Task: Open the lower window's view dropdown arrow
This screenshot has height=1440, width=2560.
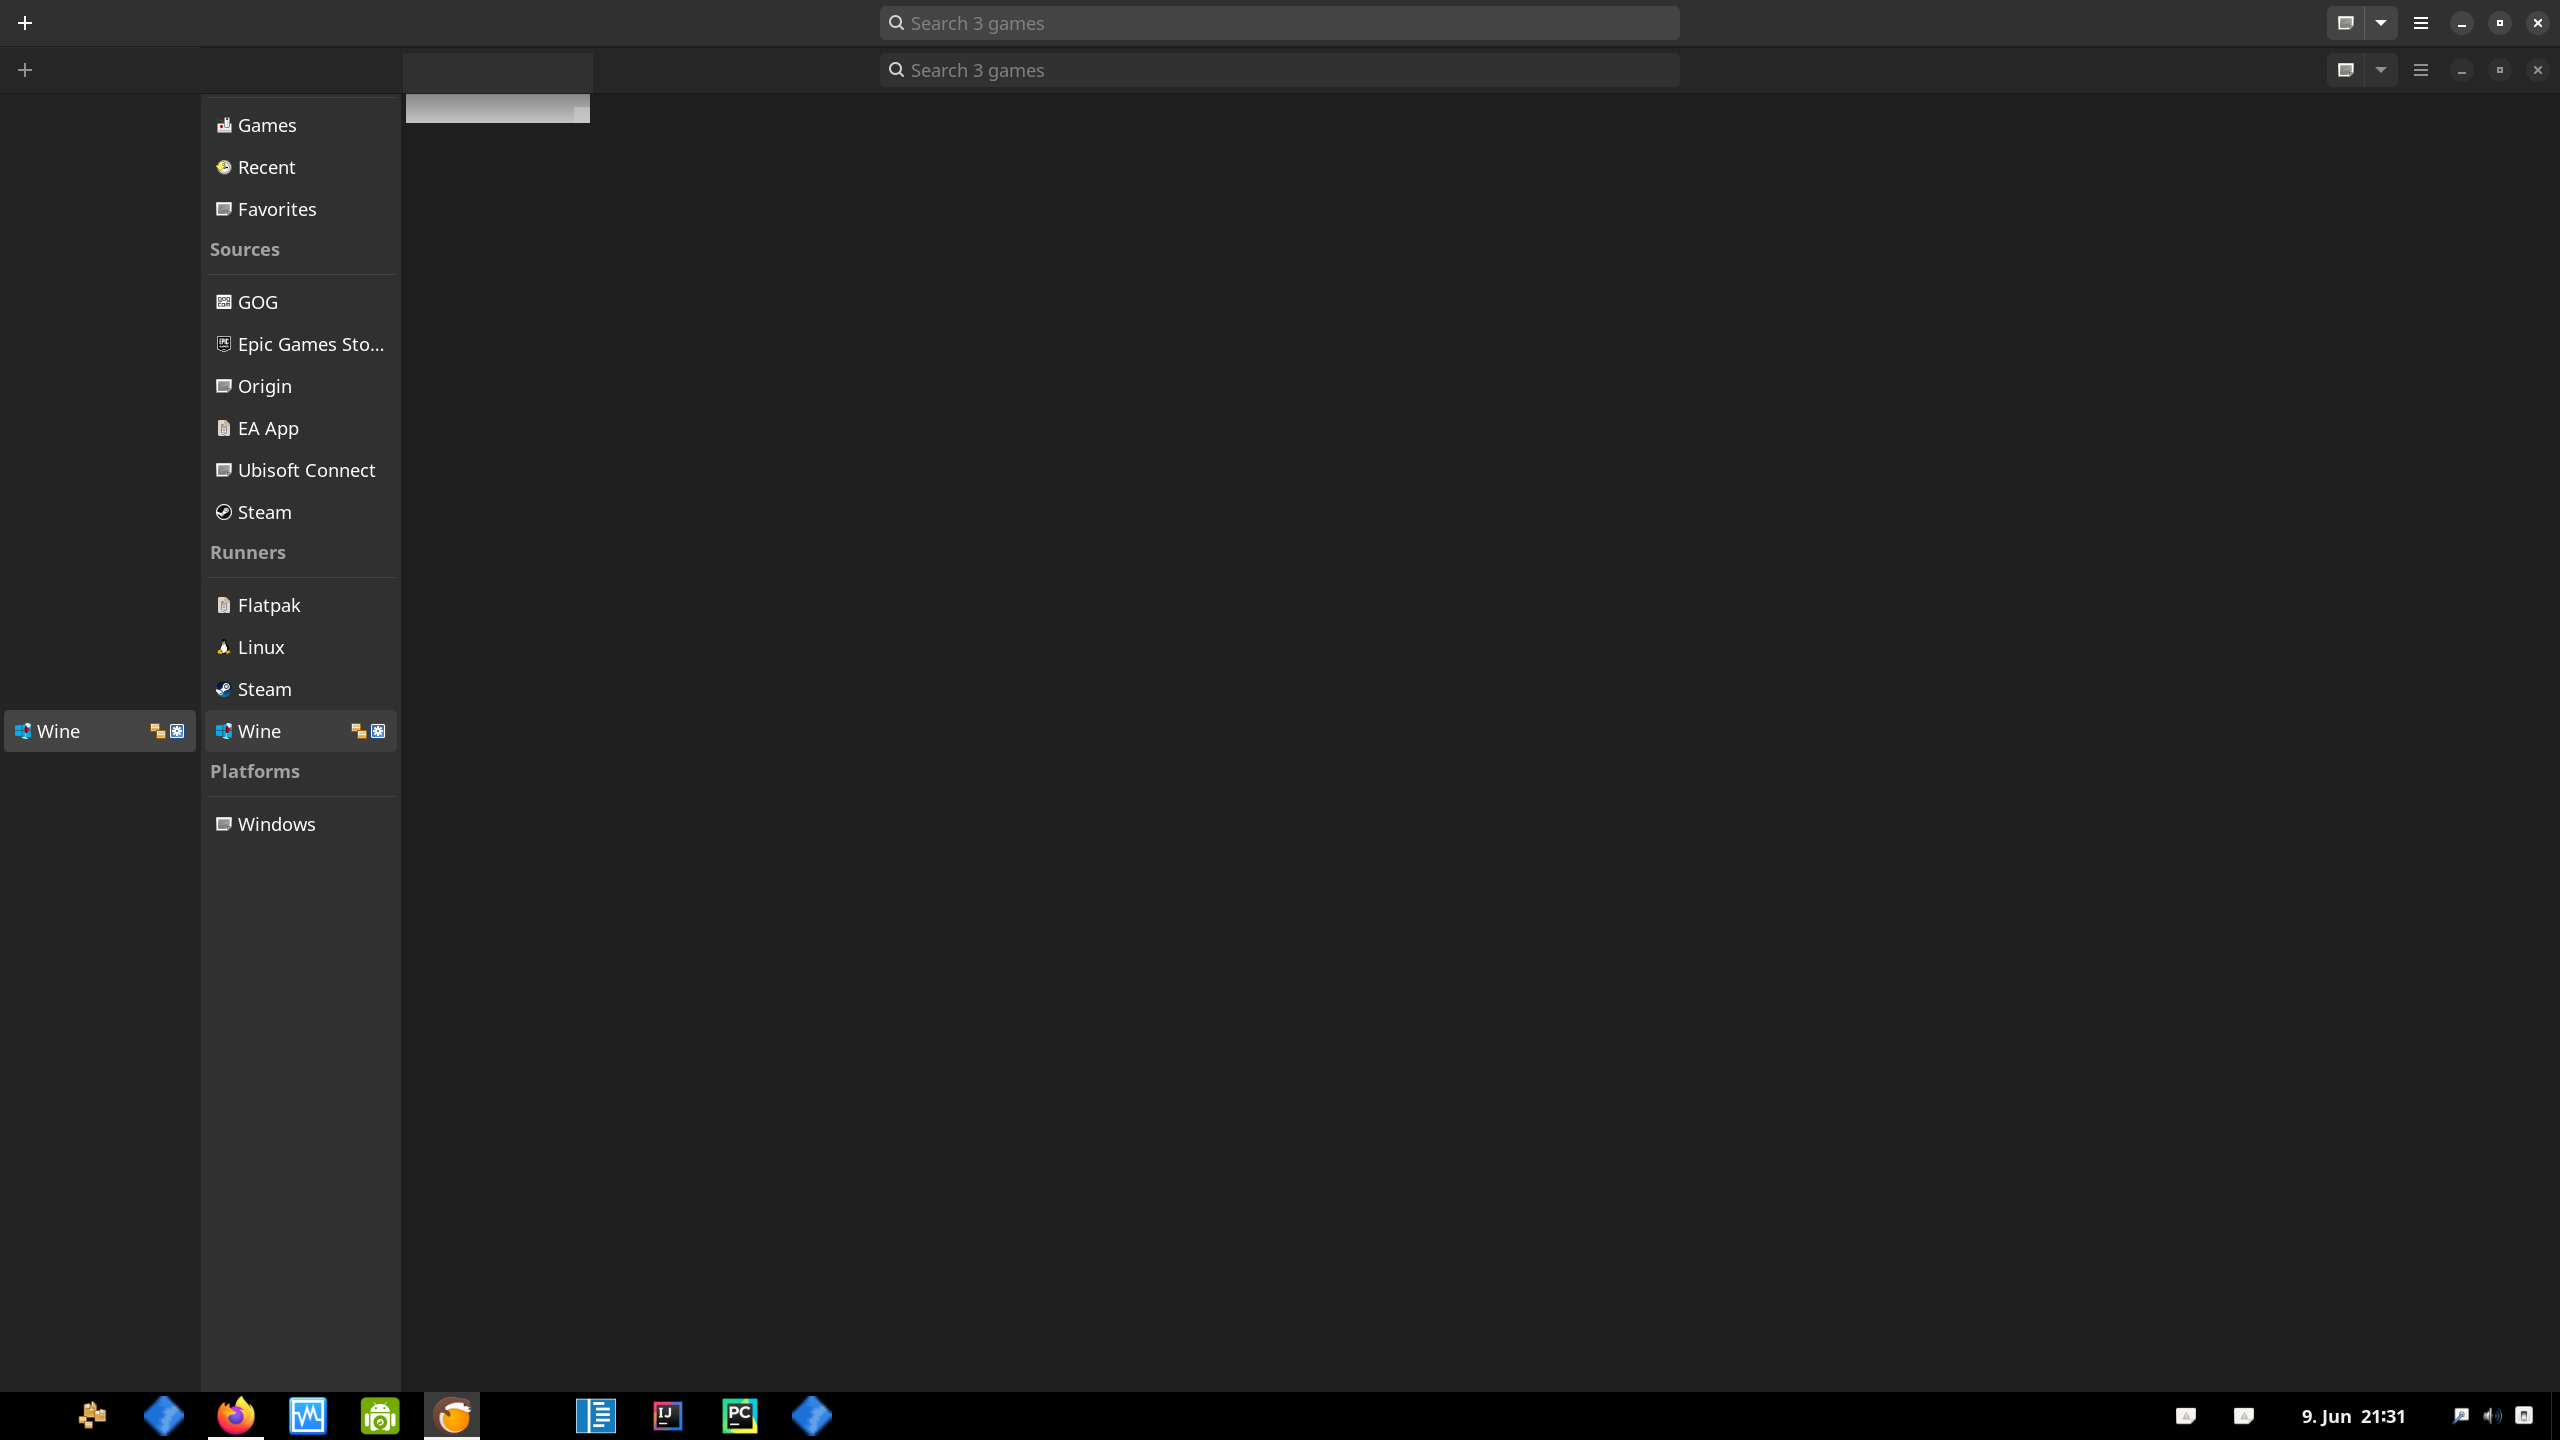Action: [2380, 70]
